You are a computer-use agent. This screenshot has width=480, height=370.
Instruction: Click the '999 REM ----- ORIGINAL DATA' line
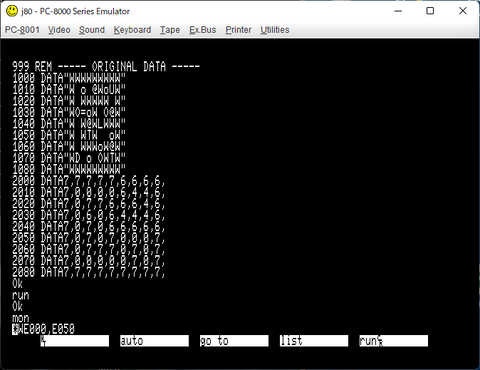point(106,67)
